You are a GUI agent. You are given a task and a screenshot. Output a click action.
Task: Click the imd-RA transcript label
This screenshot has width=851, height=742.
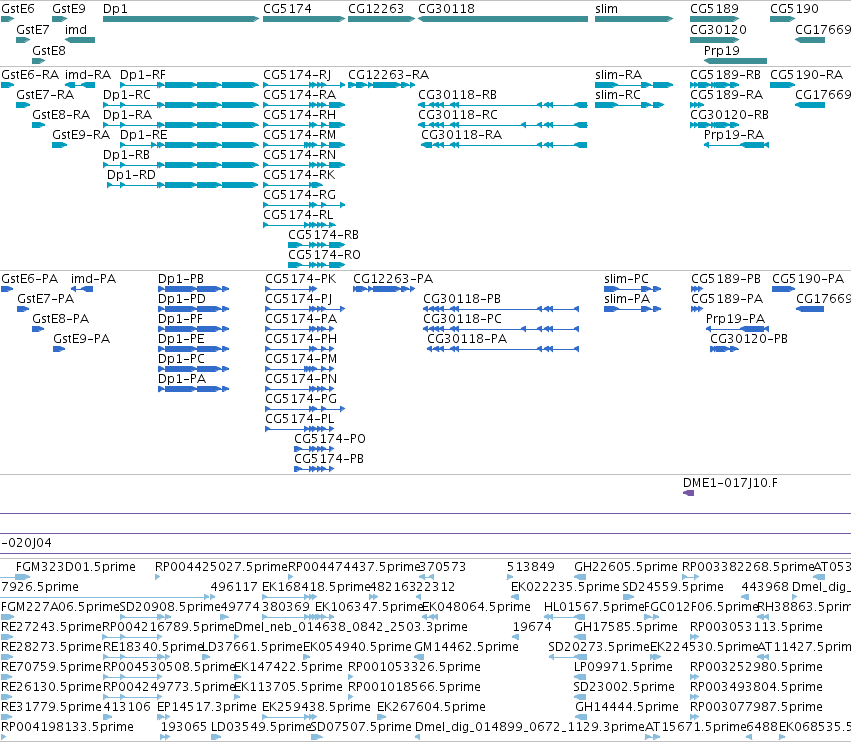tap(87, 74)
